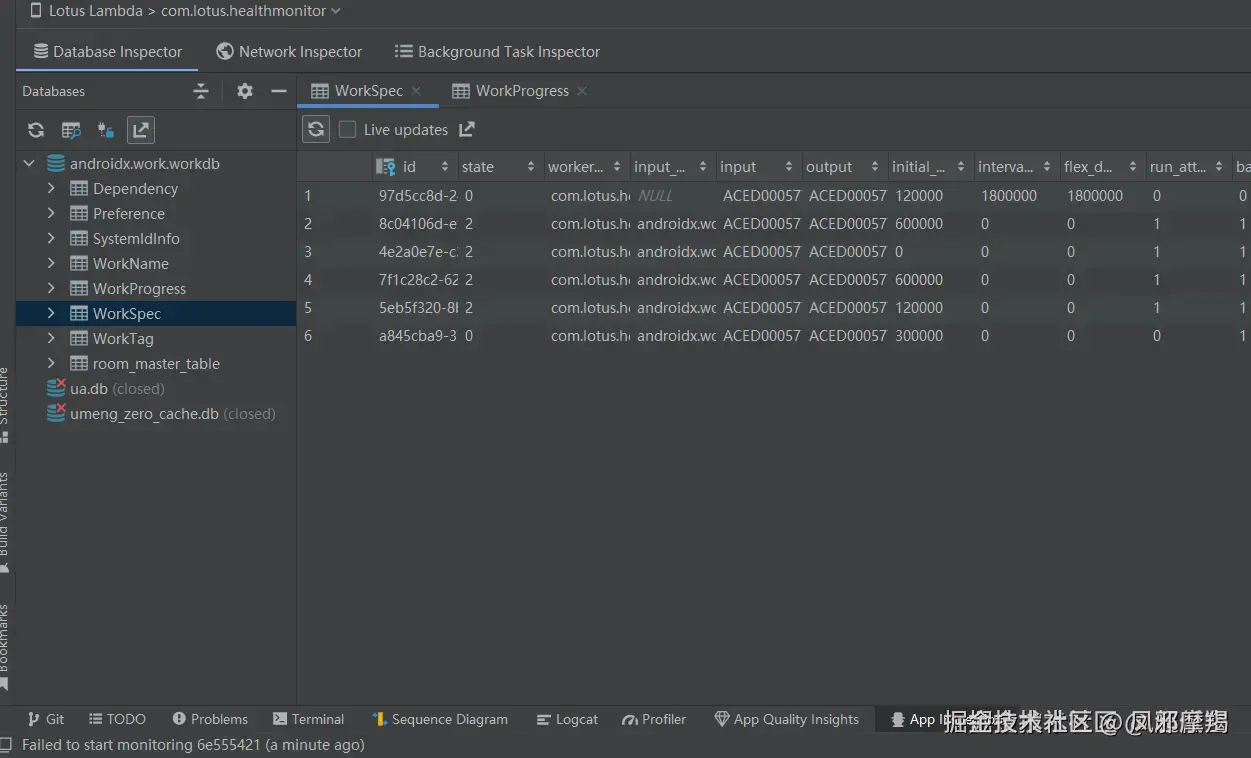Viewport: 1251px width, 758px height.
Task: Collapse the androidx.work.workdb database node
Action: coord(28,164)
